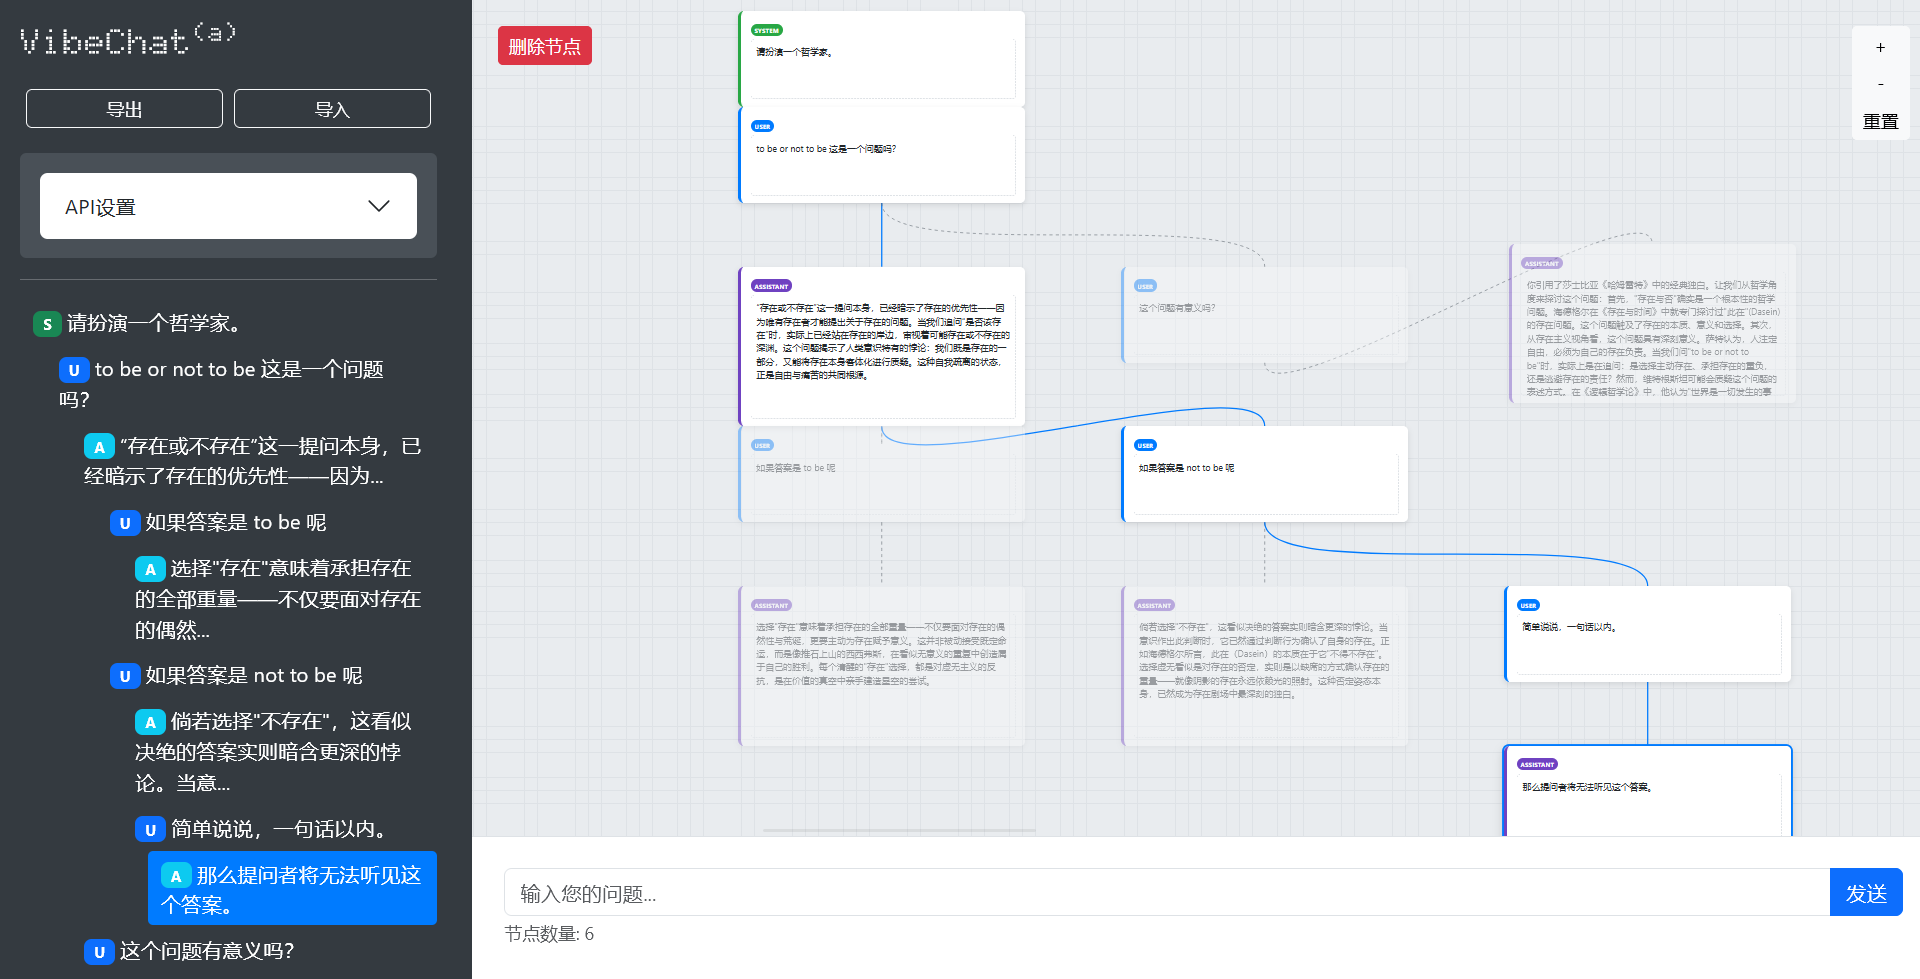Select tree item "存在或不存在"这一提问本身
The image size is (1920, 979).
[254, 461]
